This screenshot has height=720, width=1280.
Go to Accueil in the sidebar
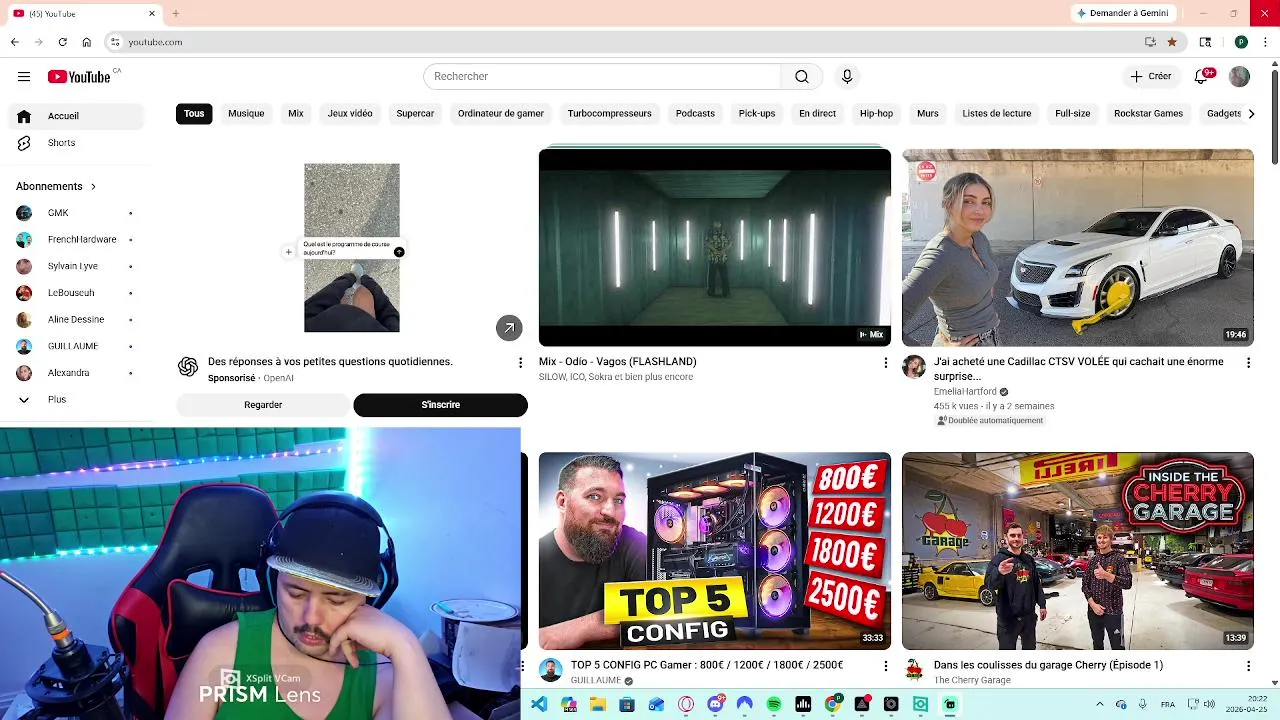click(76, 116)
